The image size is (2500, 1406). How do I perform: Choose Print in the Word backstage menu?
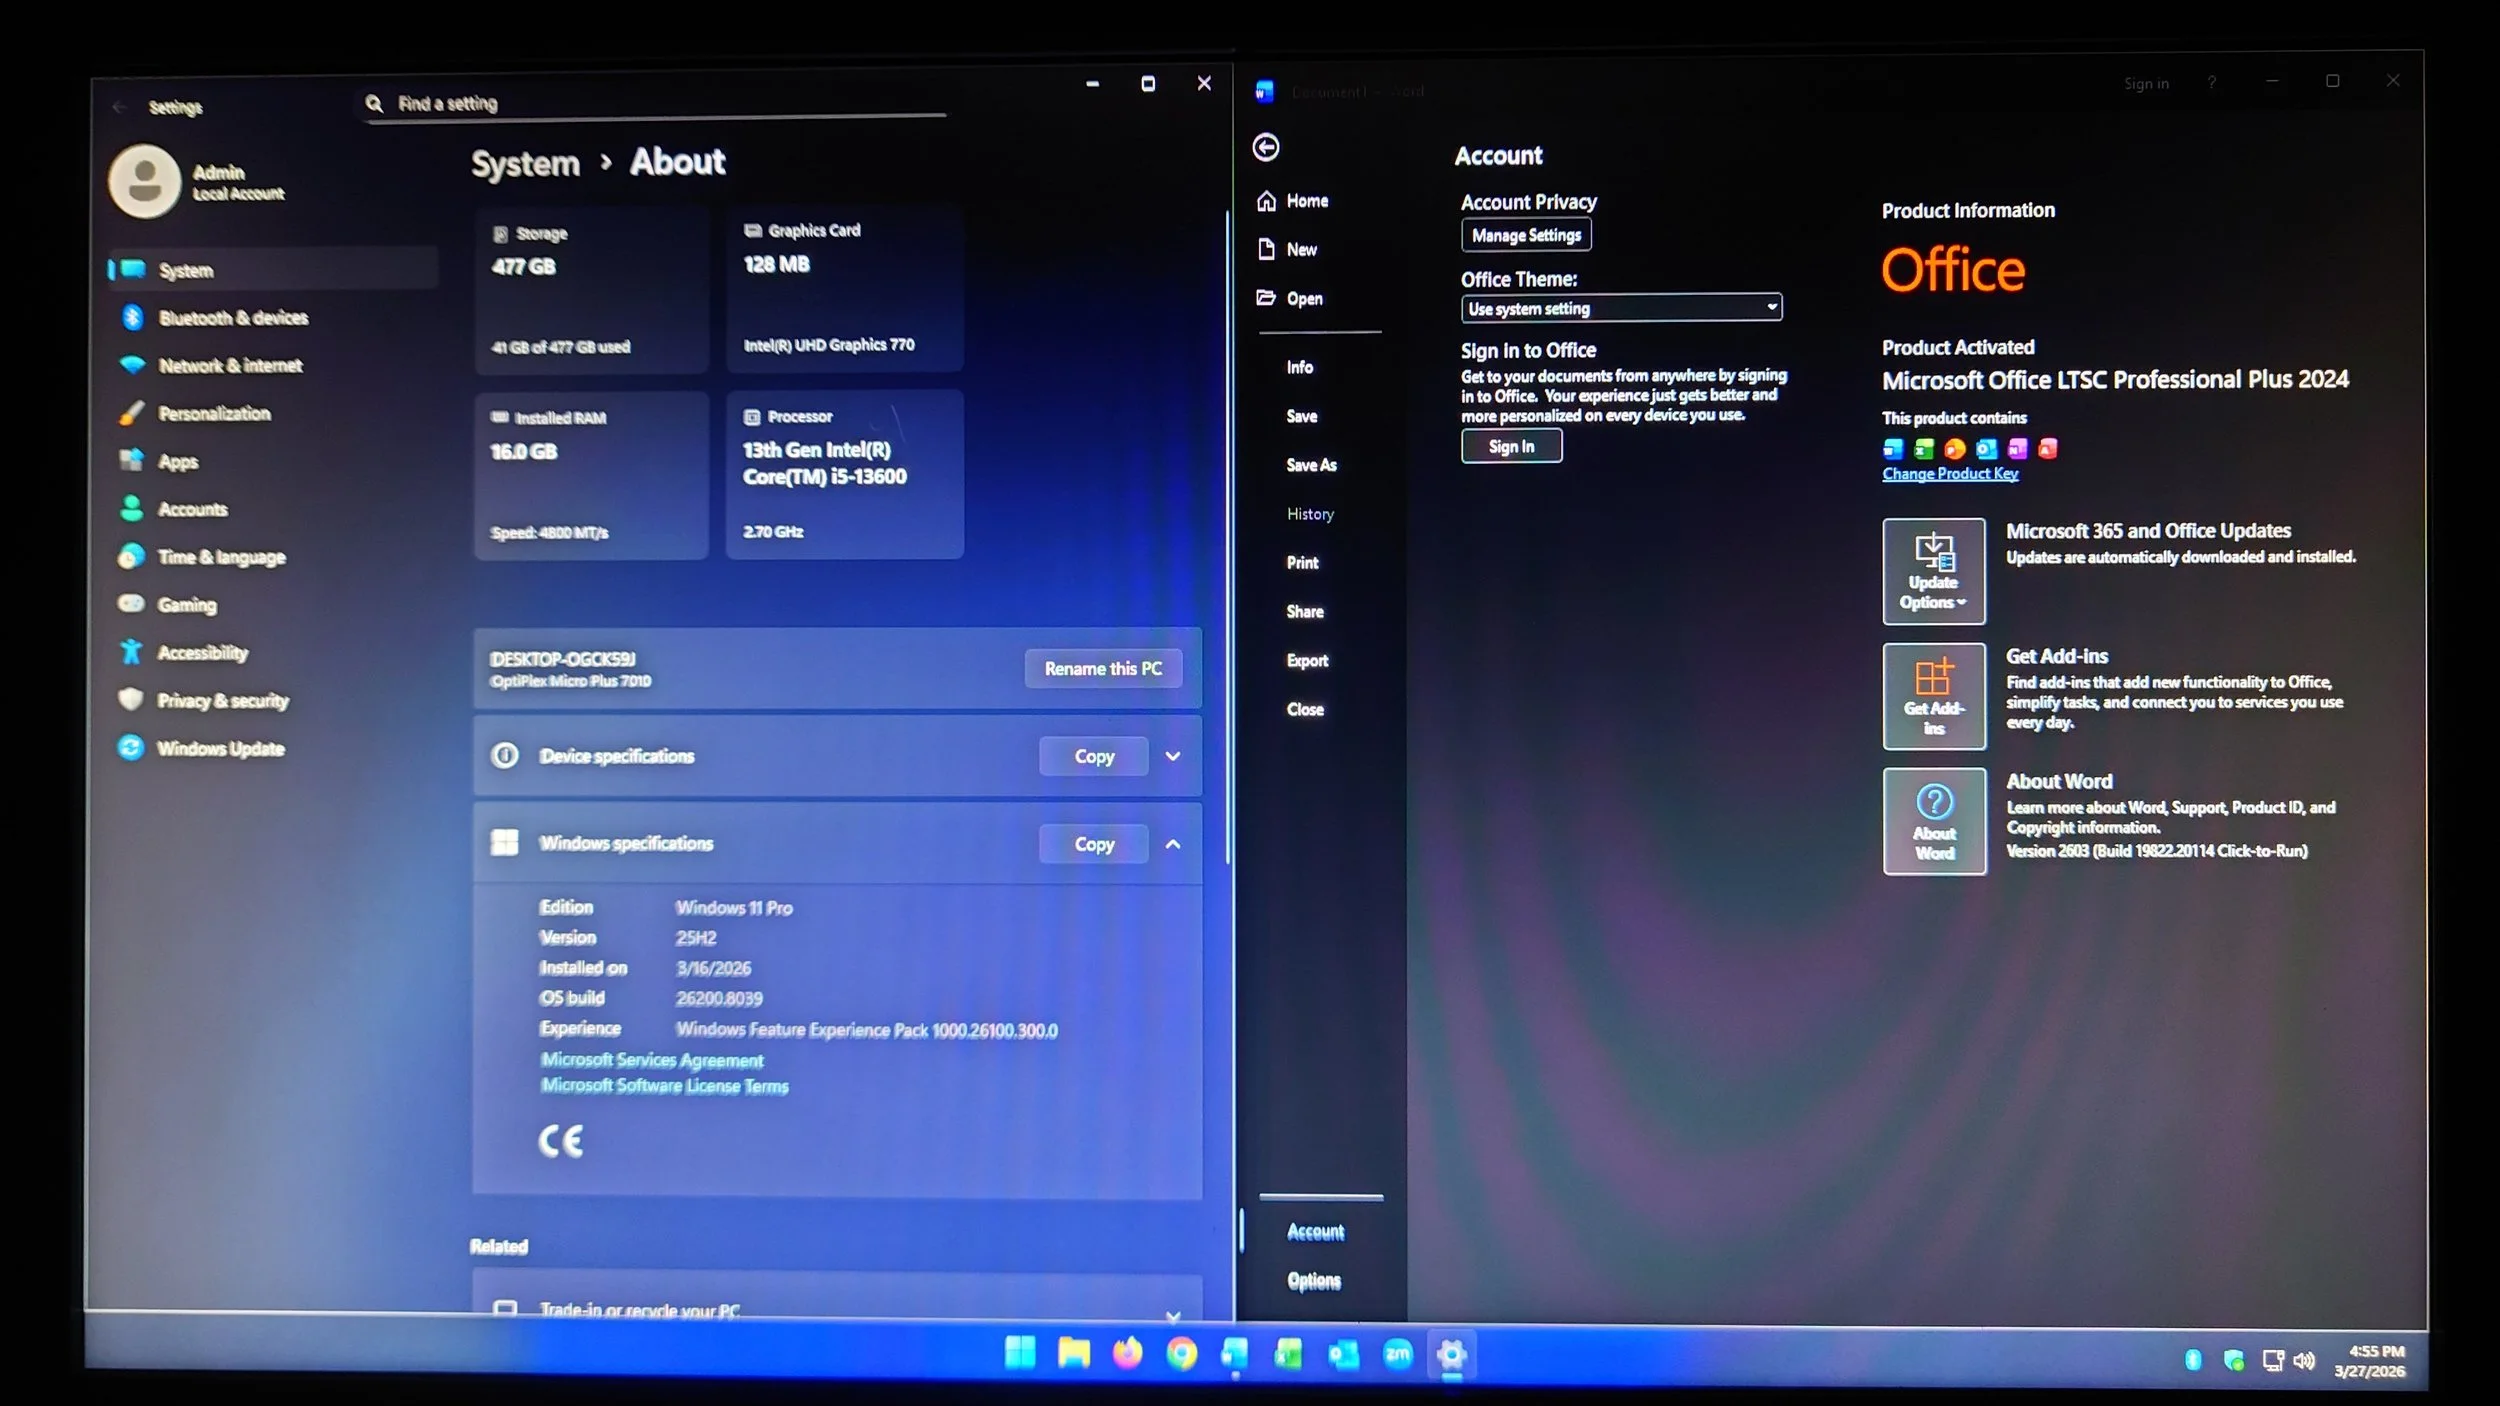(1302, 563)
